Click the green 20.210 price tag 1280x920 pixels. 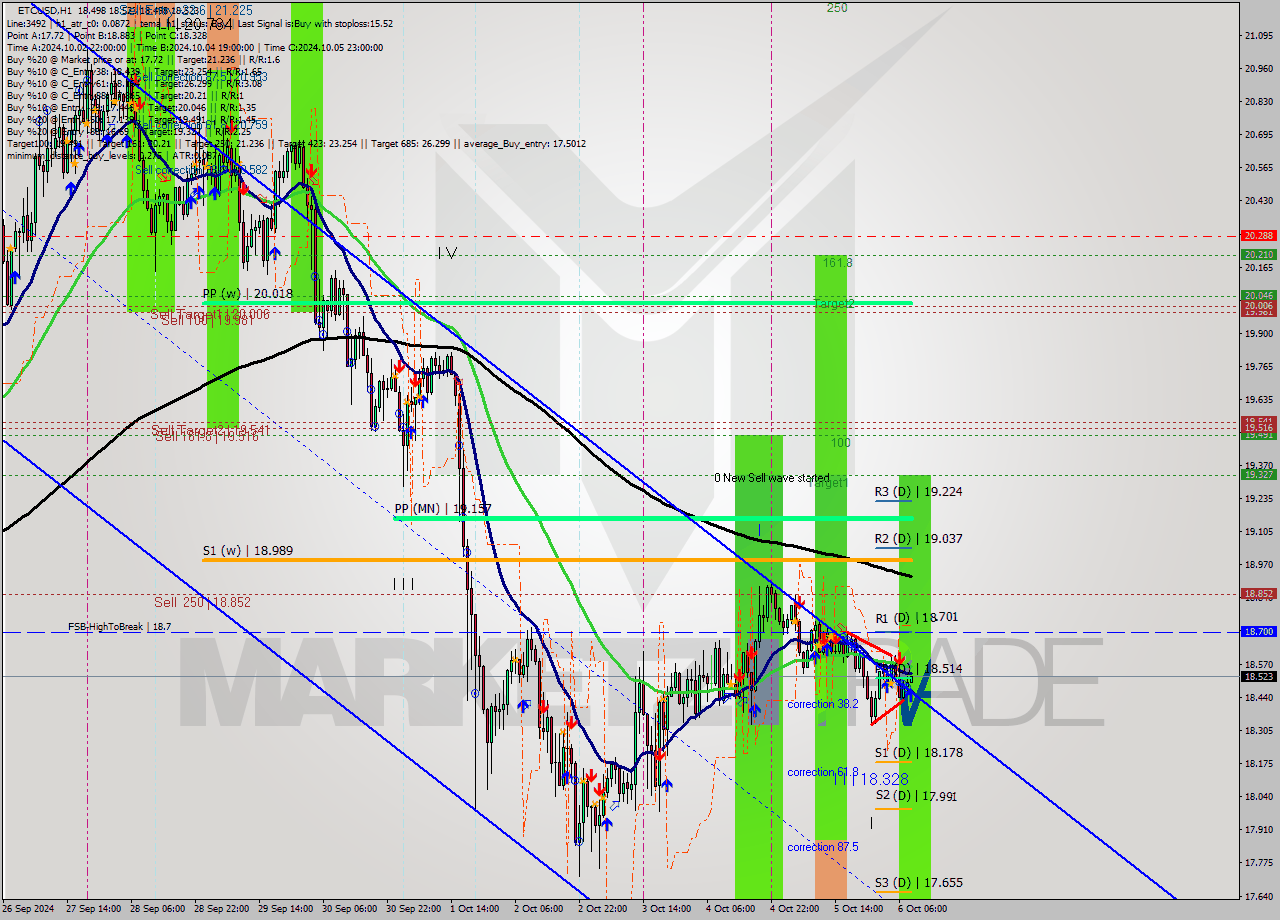click(x=1258, y=255)
